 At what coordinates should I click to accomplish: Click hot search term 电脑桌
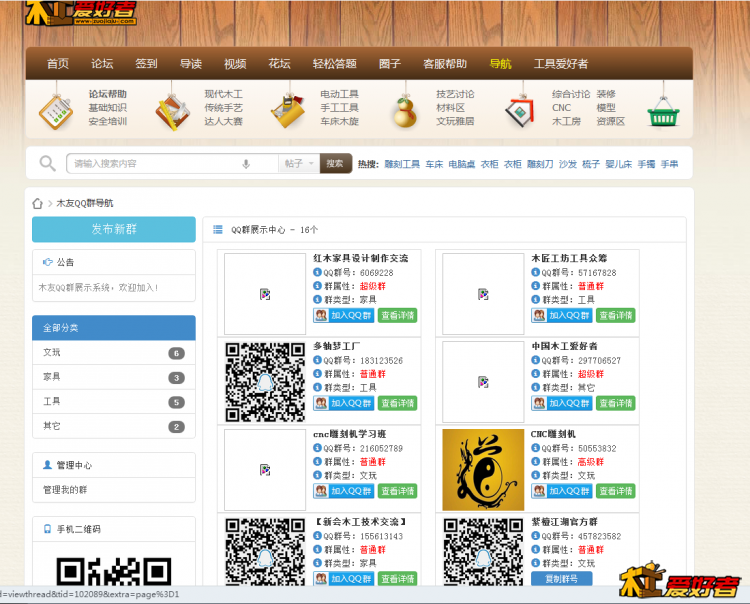tap(462, 164)
